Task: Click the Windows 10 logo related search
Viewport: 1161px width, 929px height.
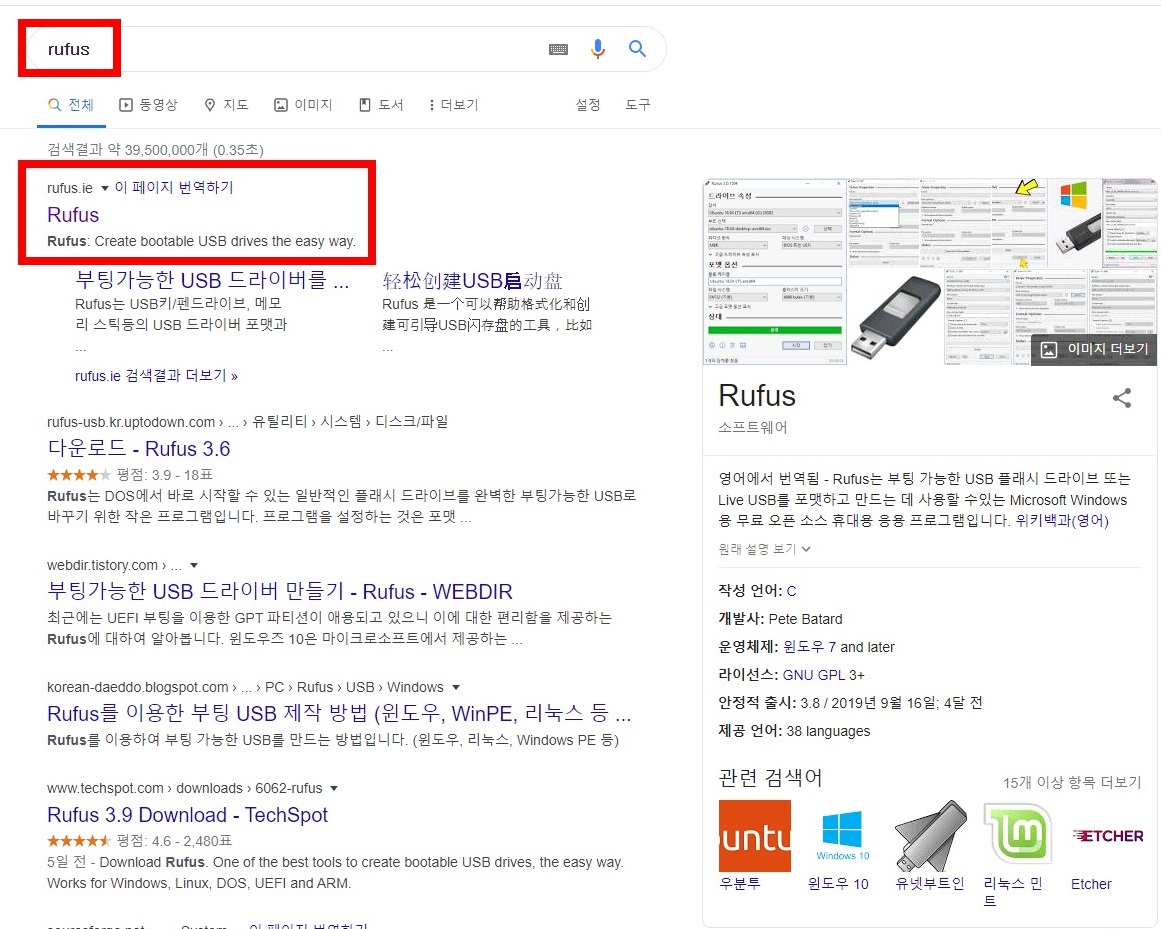Action: click(x=843, y=836)
